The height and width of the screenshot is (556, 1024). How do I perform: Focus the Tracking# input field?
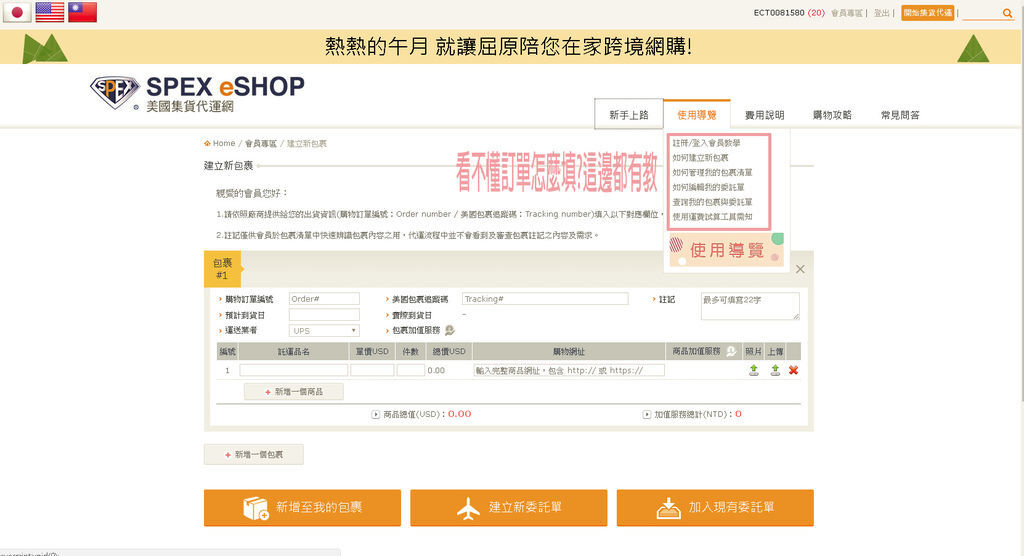click(545, 299)
